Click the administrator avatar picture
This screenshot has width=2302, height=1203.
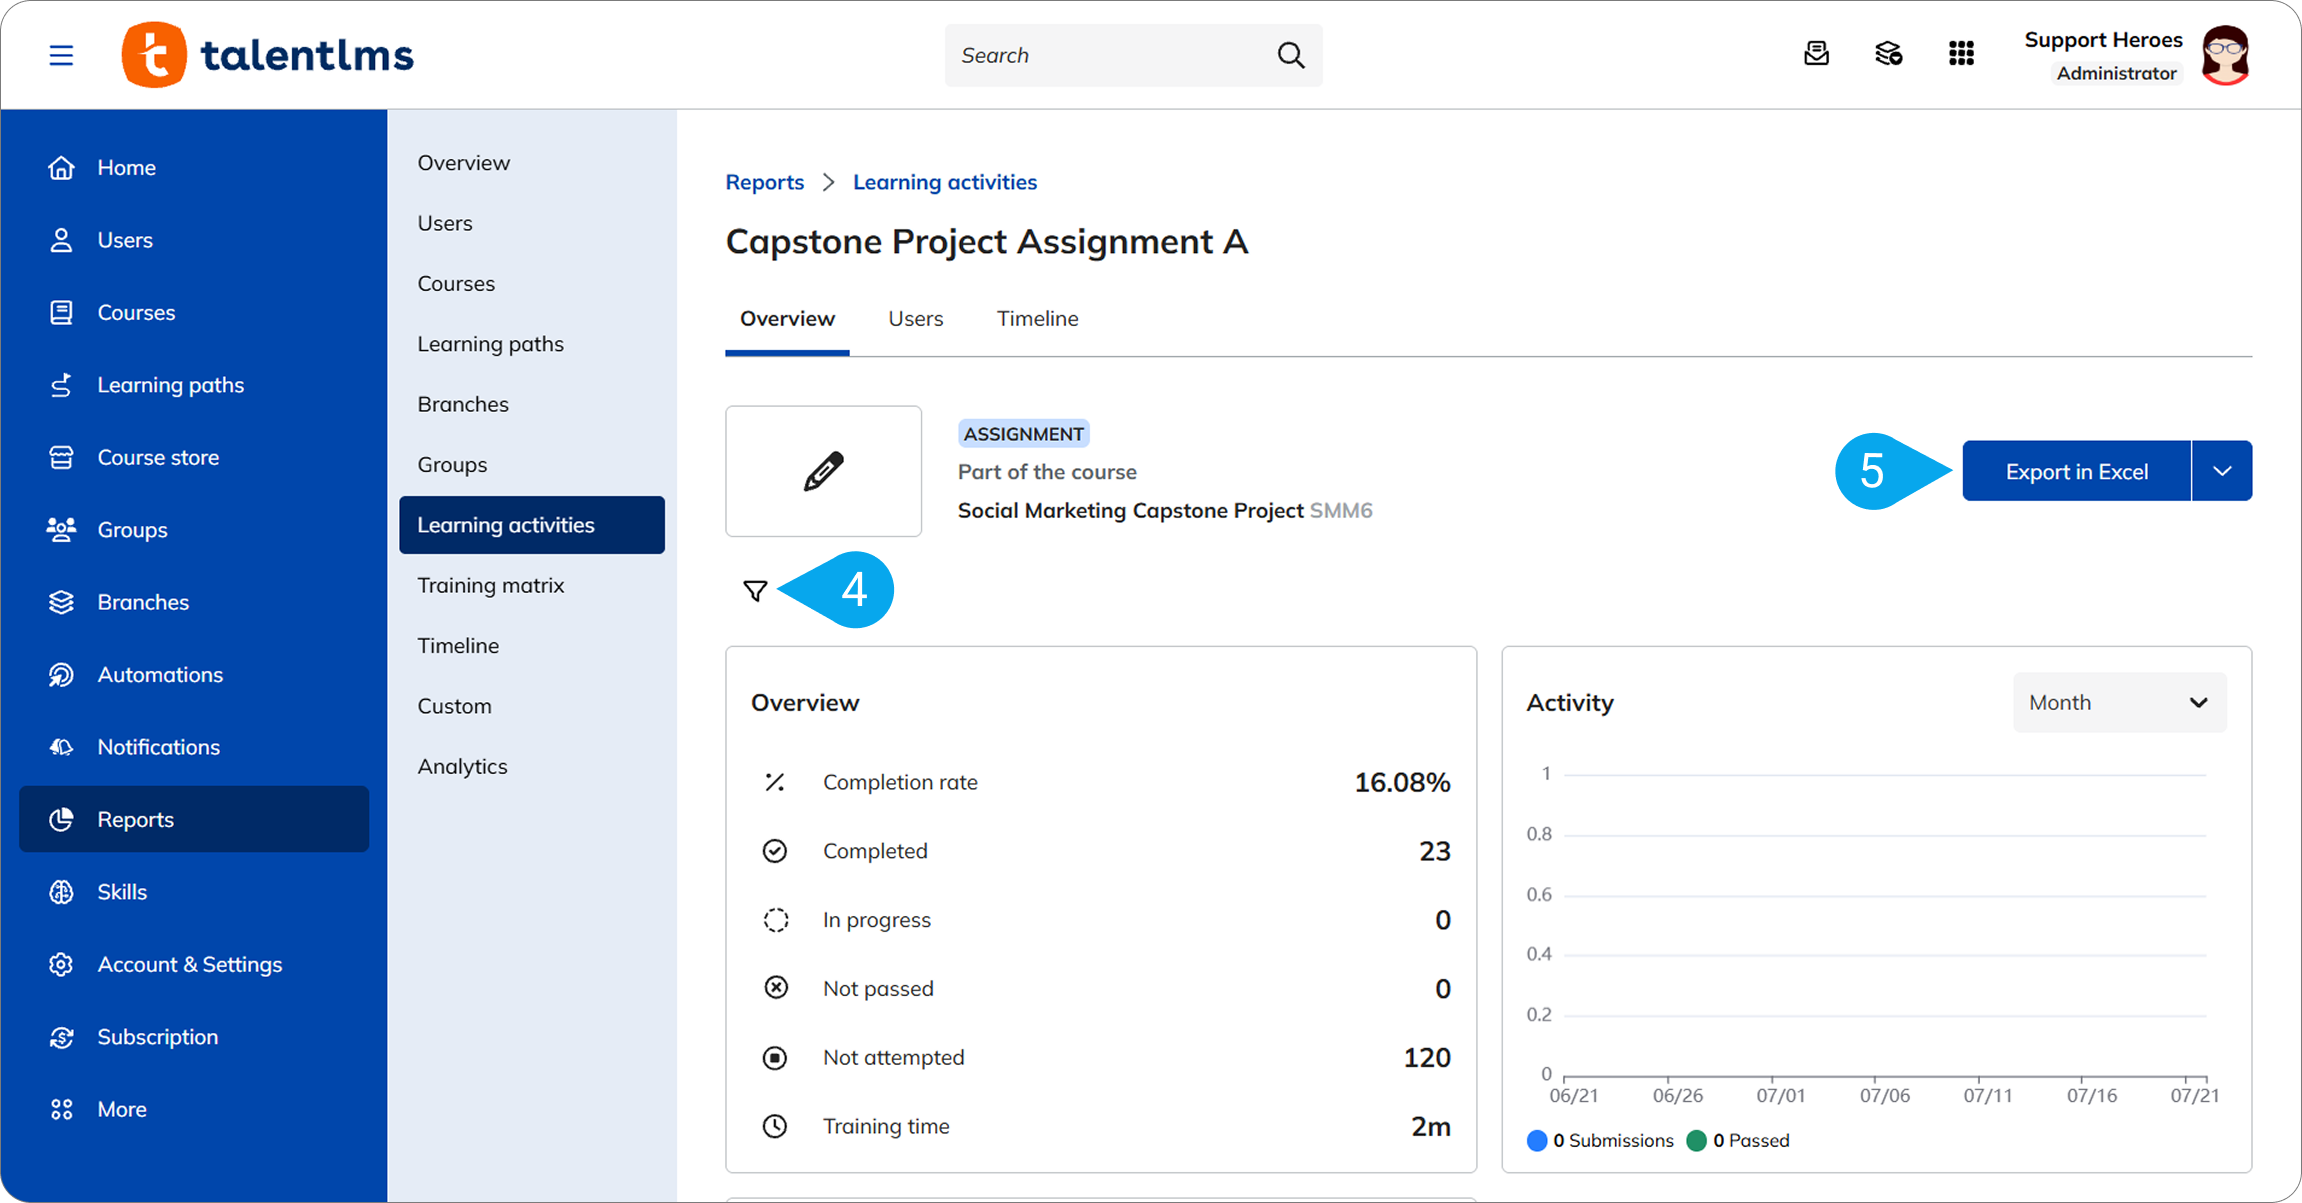point(2226,55)
